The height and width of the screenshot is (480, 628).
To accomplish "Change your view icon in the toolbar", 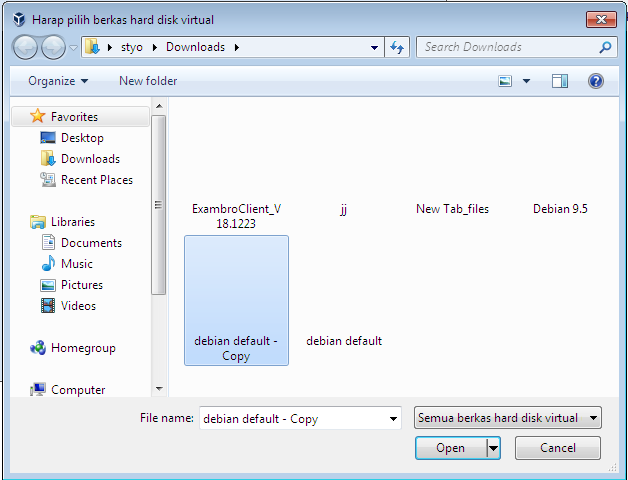I will [505, 81].
